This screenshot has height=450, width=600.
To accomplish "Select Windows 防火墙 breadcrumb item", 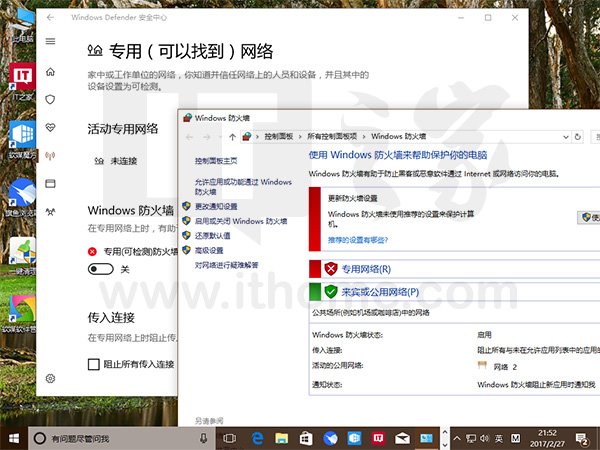I will pyautogui.click(x=398, y=136).
